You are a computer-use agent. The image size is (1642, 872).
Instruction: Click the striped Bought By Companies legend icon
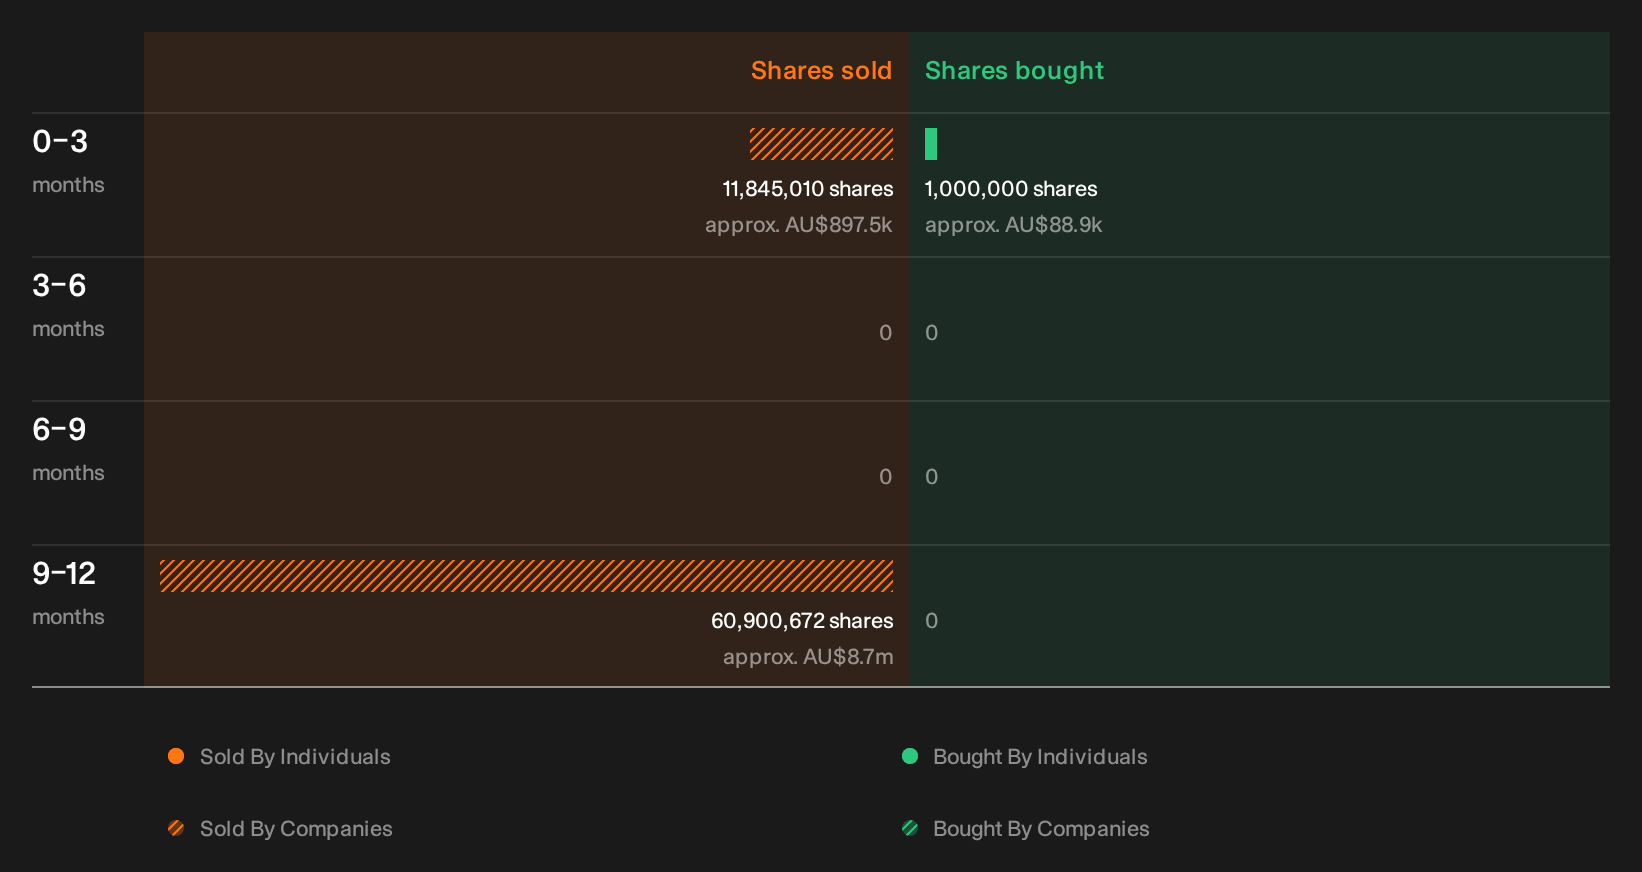tap(910, 828)
